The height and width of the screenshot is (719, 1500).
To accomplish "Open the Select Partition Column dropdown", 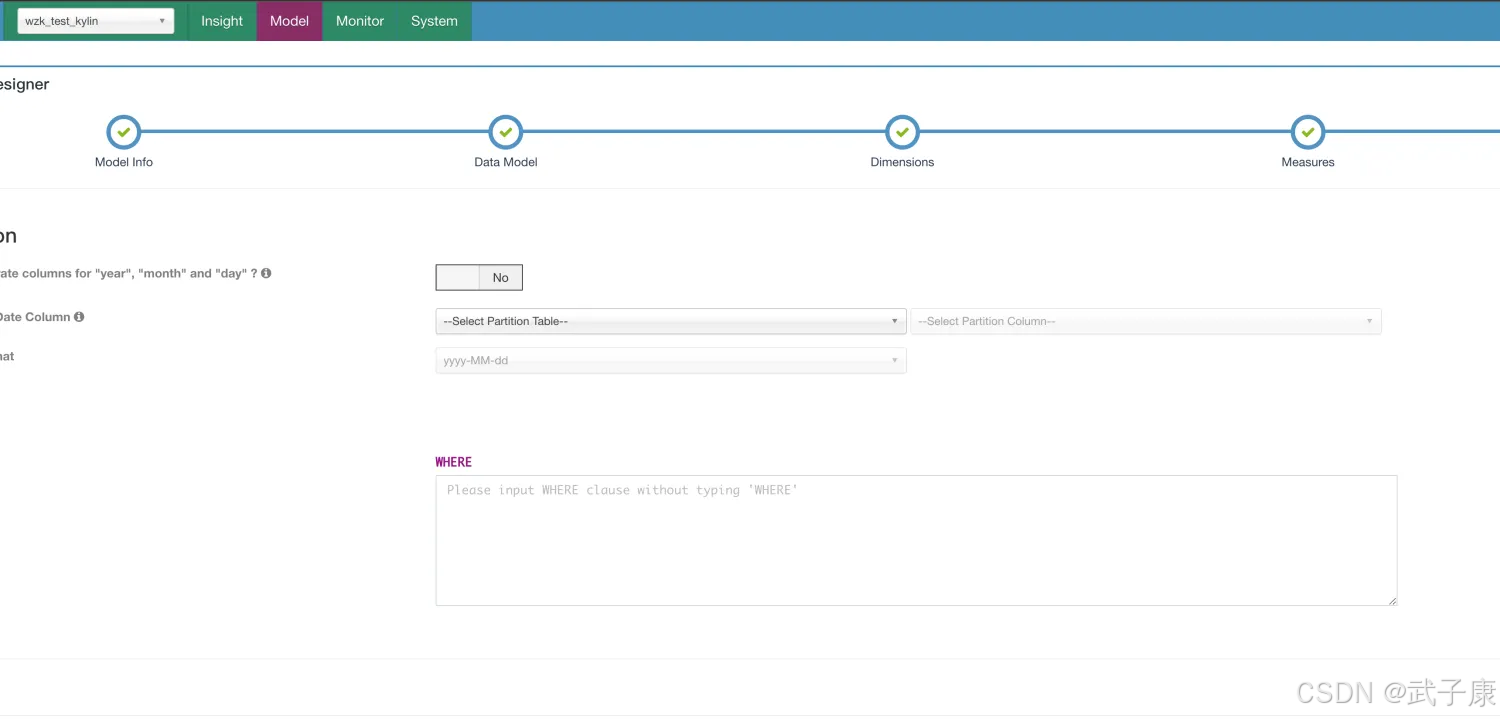I will [1146, 321].
